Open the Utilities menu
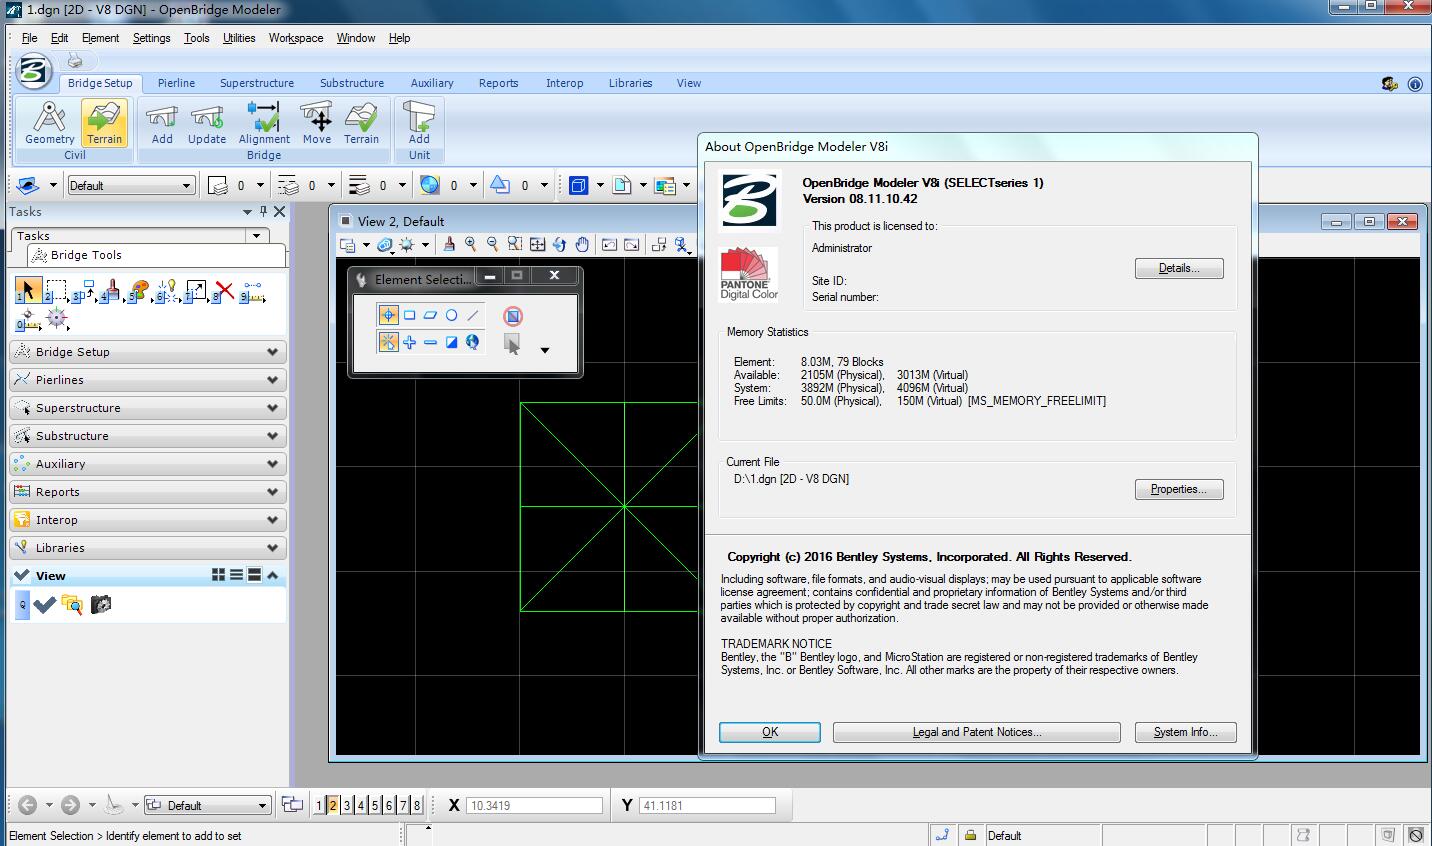 (239, 38)
